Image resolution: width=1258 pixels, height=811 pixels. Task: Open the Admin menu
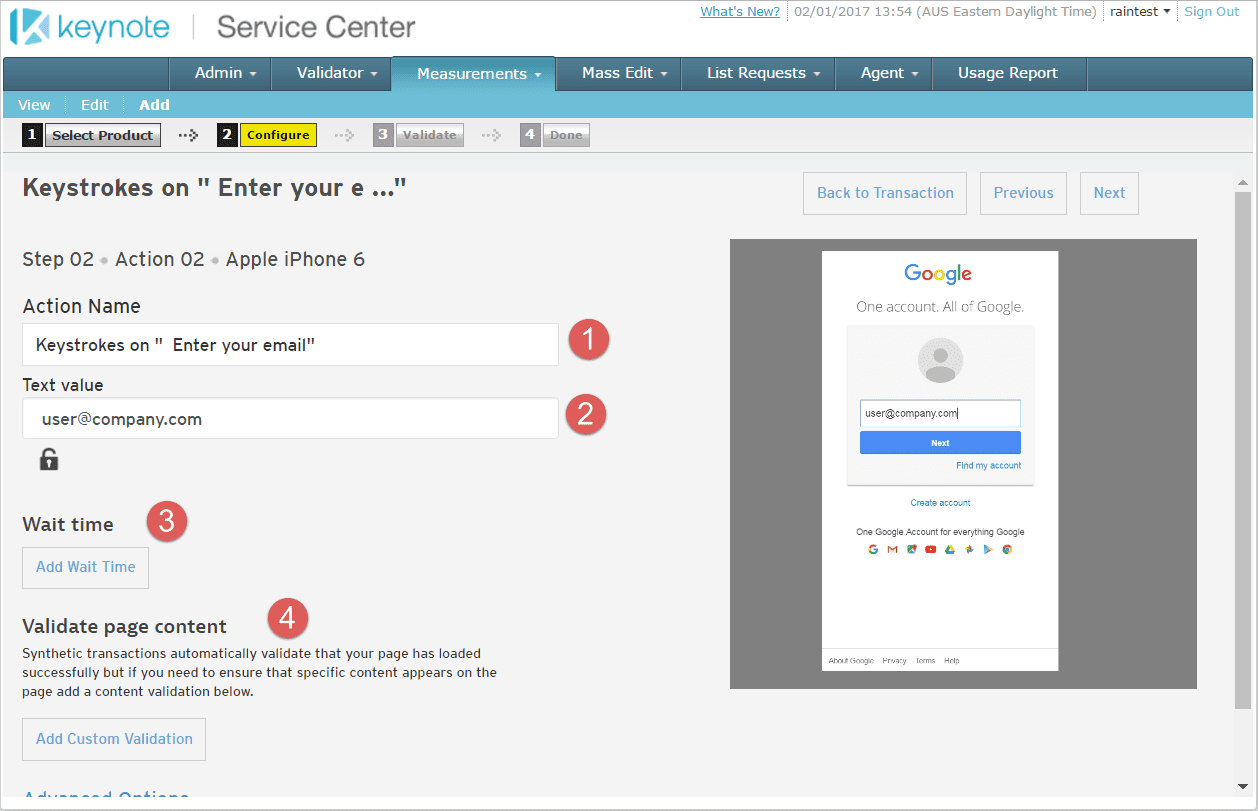coord(226,73)
